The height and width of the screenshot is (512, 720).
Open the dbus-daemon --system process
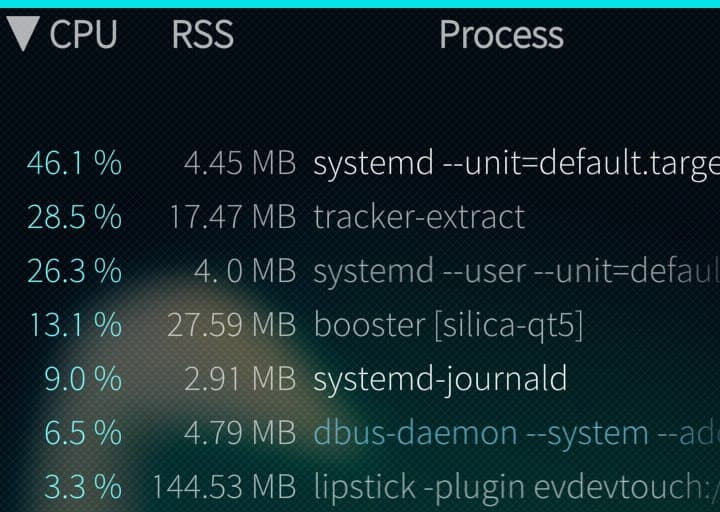click(x=517, y=433)
